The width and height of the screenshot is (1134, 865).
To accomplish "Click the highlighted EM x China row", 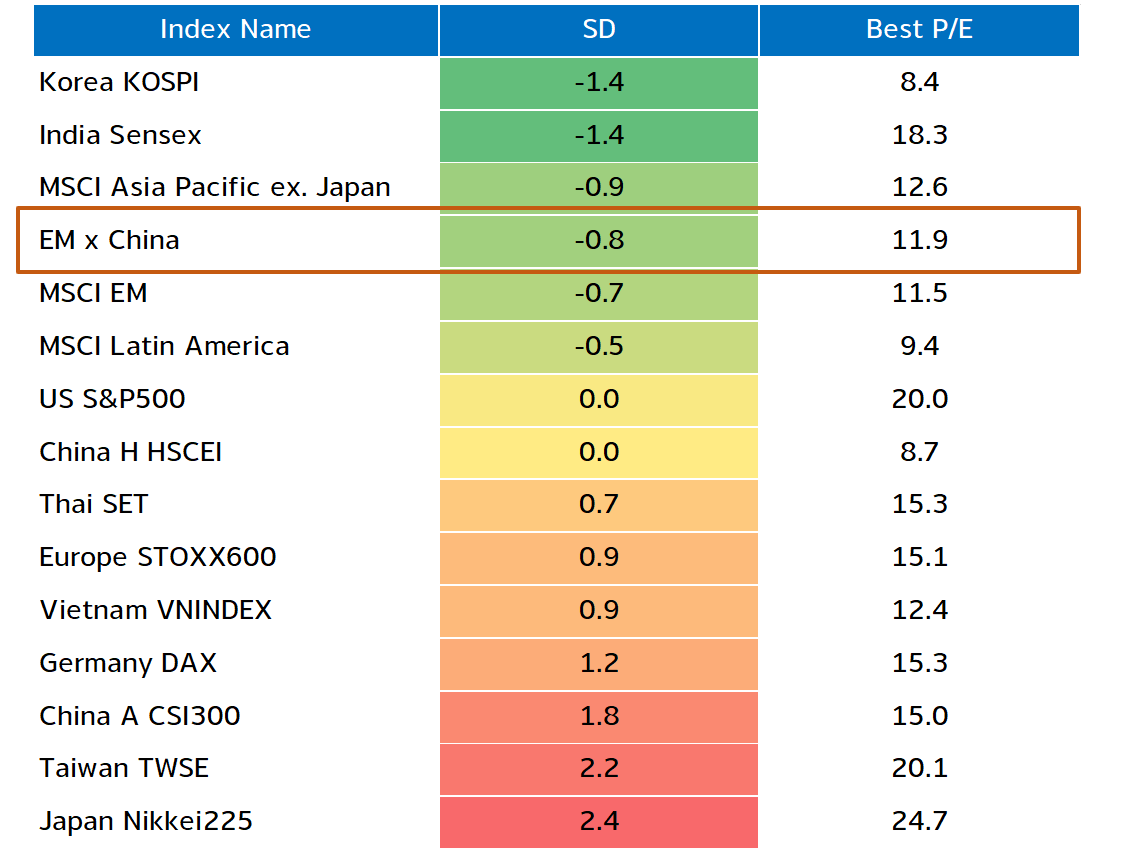I will coord(548,240).
